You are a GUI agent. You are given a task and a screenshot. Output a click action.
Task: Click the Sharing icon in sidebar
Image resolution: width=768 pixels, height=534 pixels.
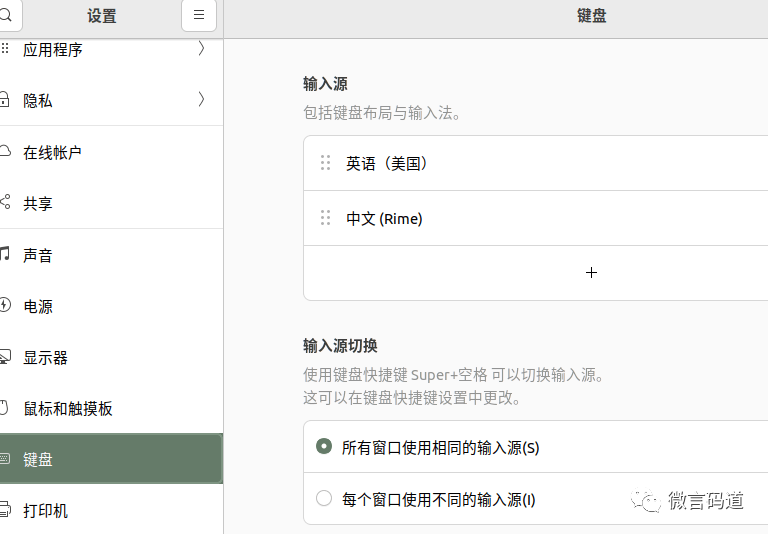click(x=4, y=203)
